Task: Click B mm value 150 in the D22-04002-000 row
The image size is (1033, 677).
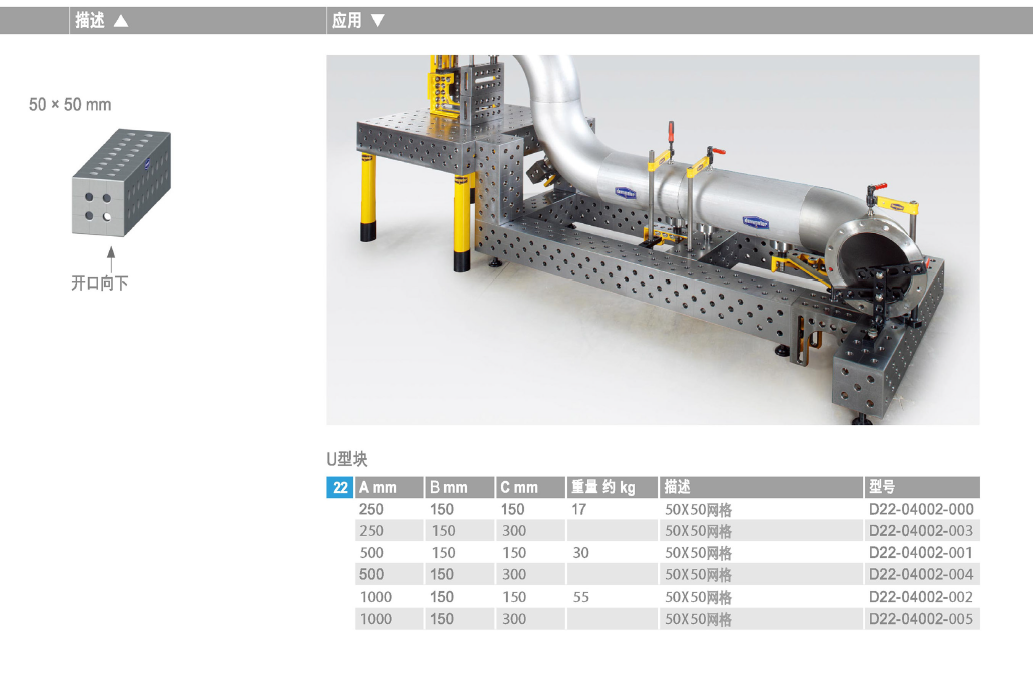Action: click(x=442, y=509)
